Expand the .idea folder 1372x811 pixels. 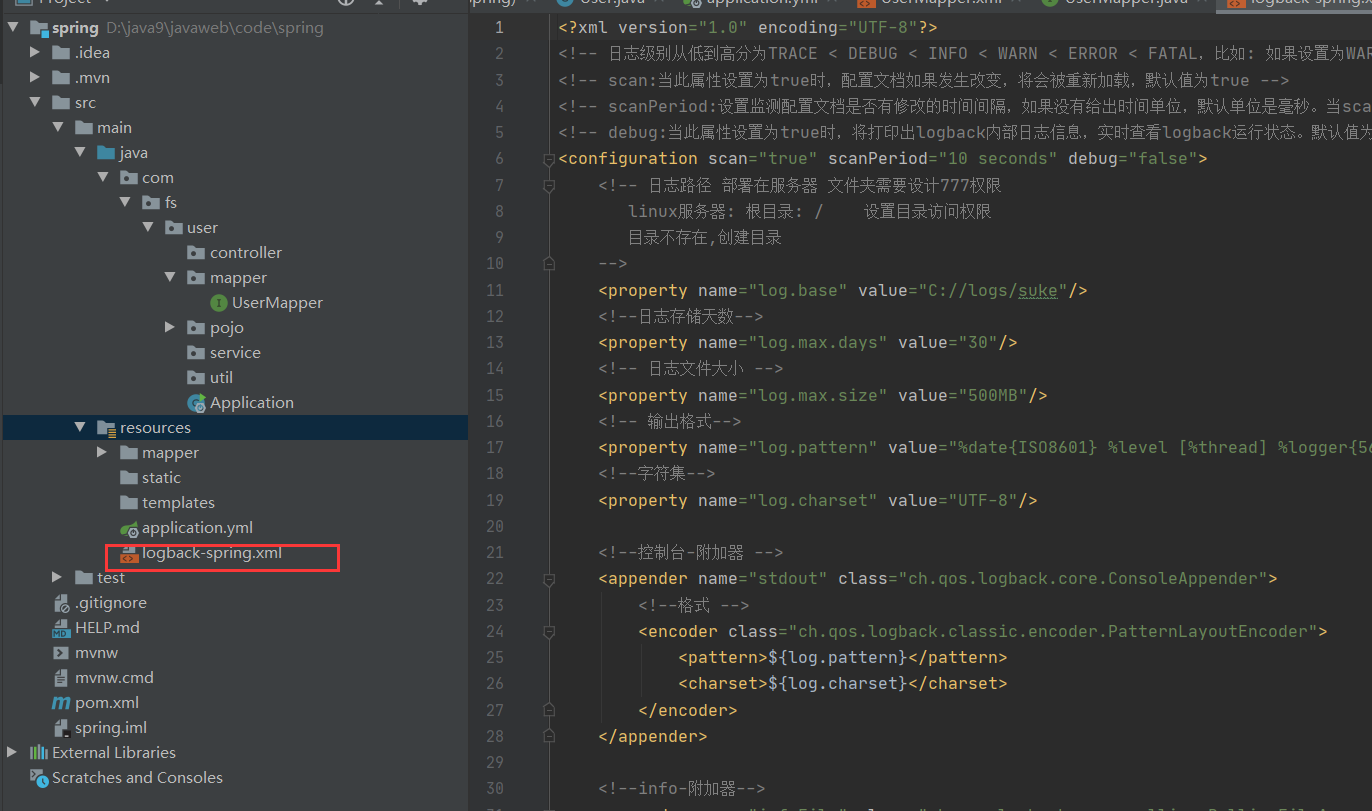[x=36, y=53]
